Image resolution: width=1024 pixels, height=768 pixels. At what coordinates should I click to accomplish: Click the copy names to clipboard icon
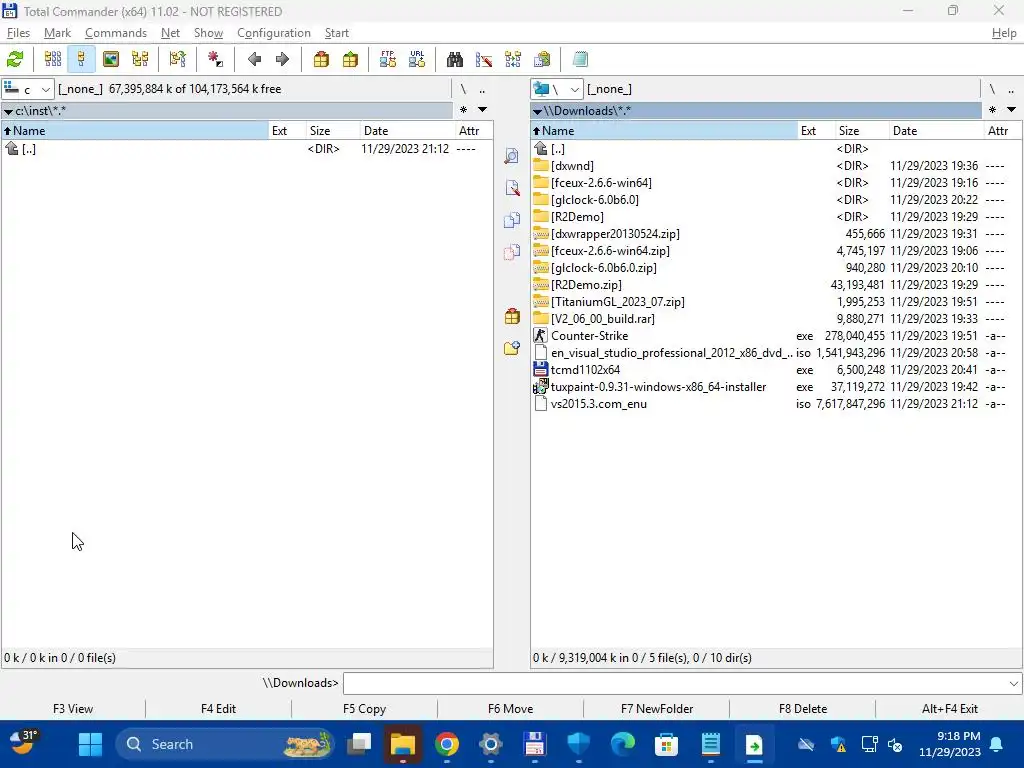542,59
